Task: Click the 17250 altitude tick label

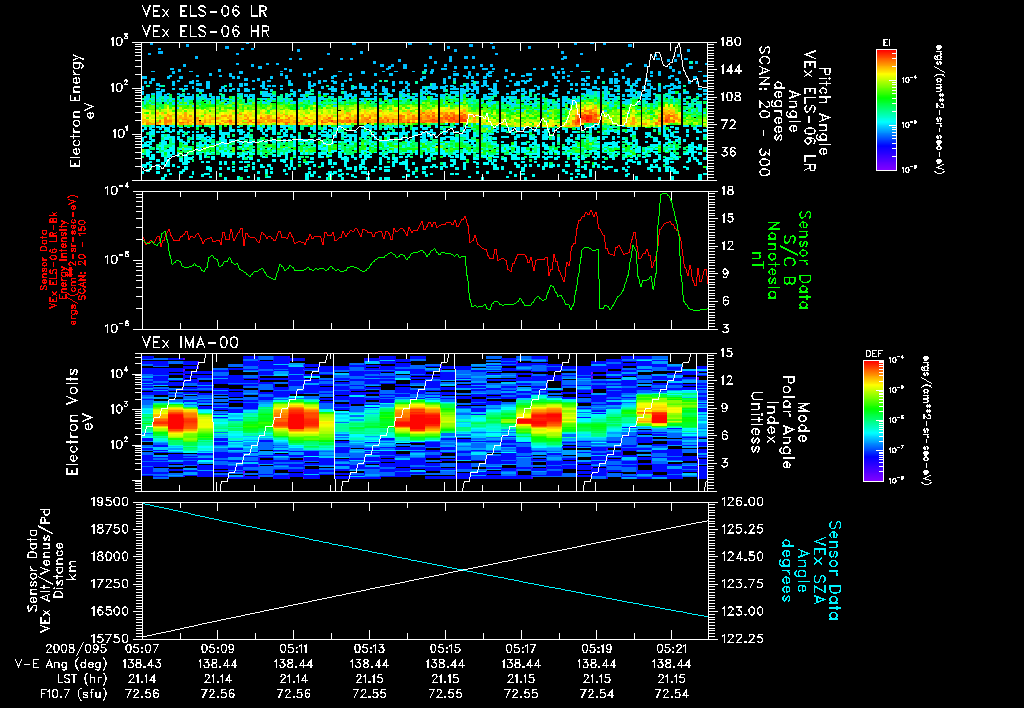Action: click(110, 583)
